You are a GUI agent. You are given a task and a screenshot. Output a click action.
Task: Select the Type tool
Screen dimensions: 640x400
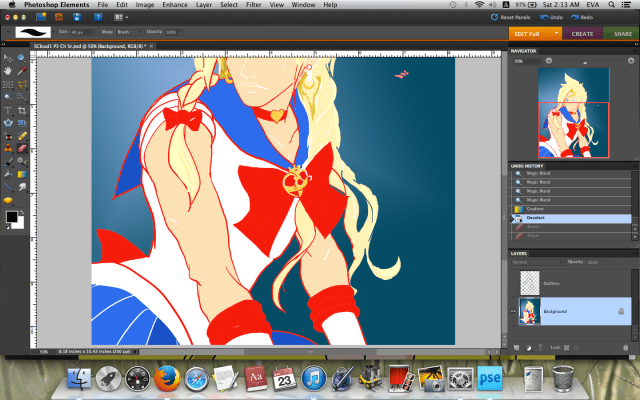[8, 109]
